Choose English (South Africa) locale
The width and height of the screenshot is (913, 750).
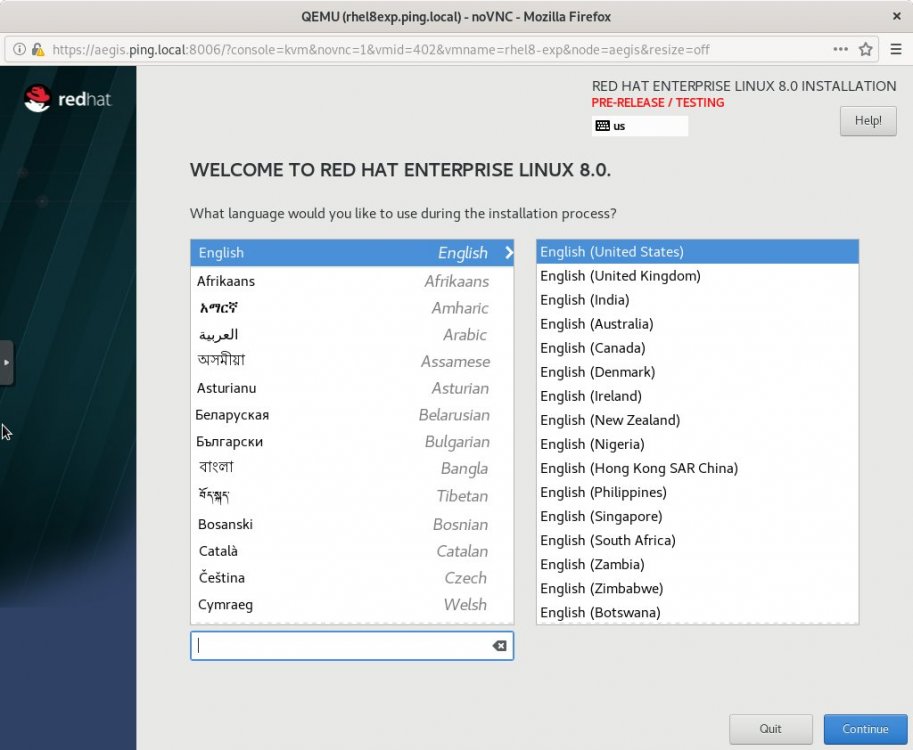pos(697,540)
